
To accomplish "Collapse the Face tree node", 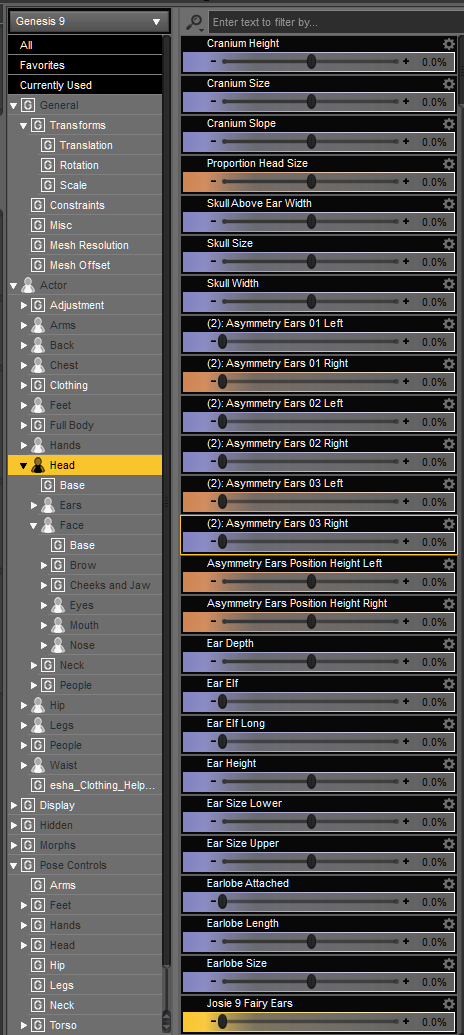I will [34, 525].
